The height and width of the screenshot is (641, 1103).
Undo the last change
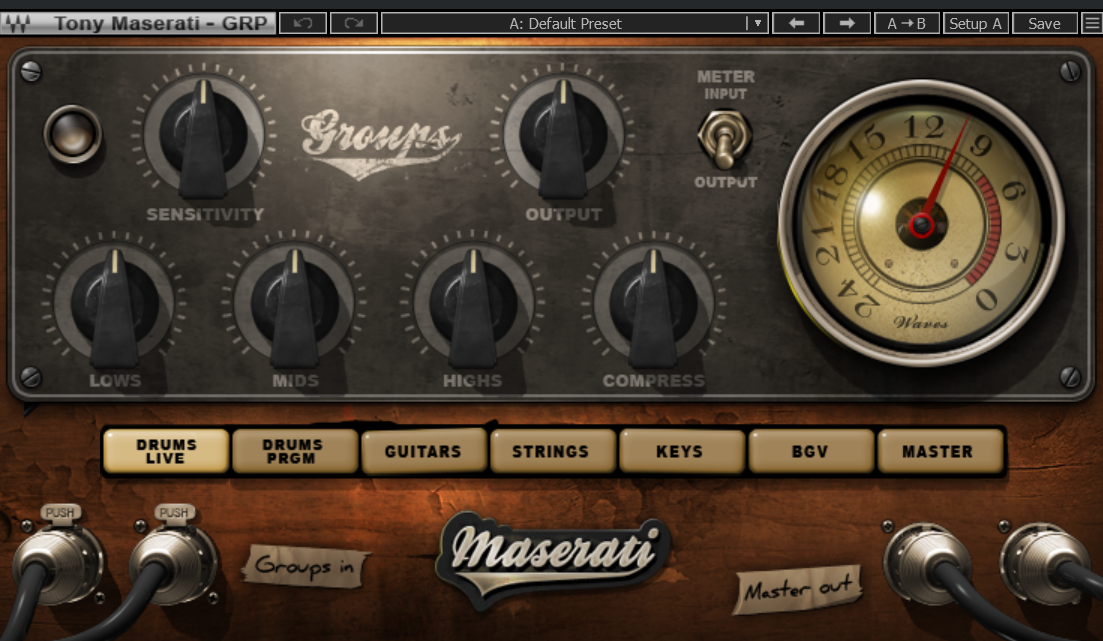pyautogui.click(x=303, y=23)
